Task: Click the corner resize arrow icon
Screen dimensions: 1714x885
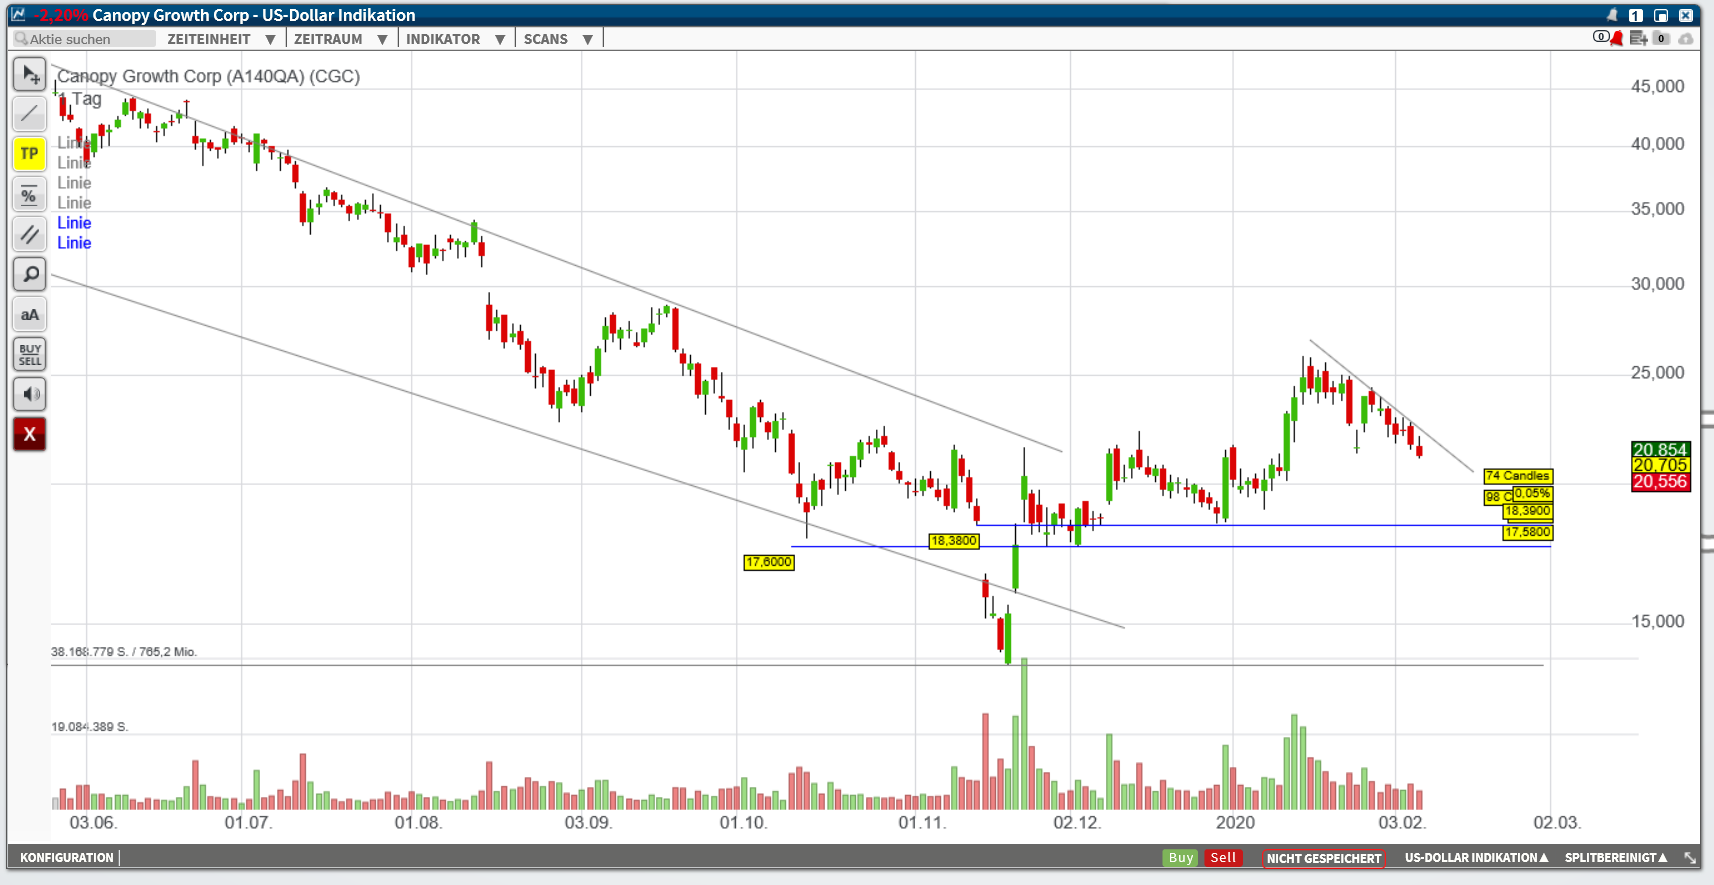Action: tap(1690, 857)
